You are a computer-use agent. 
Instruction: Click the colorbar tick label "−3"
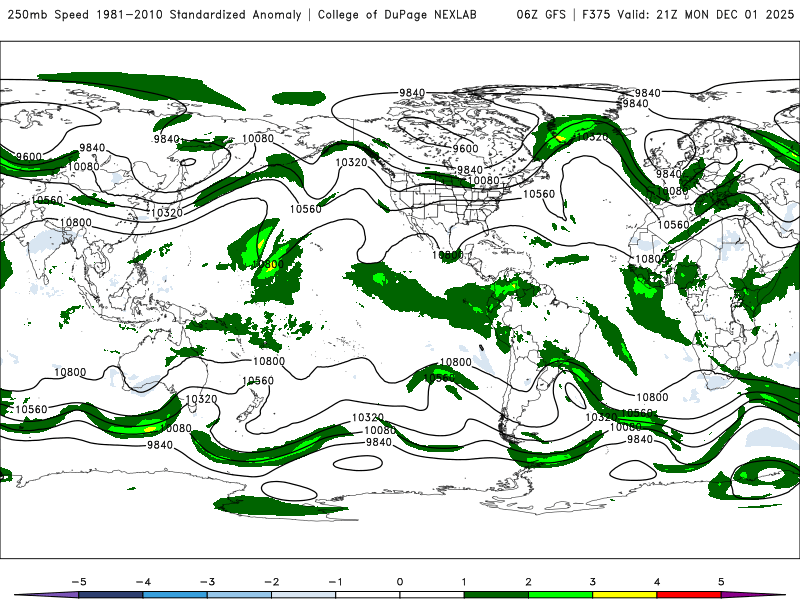207,582
